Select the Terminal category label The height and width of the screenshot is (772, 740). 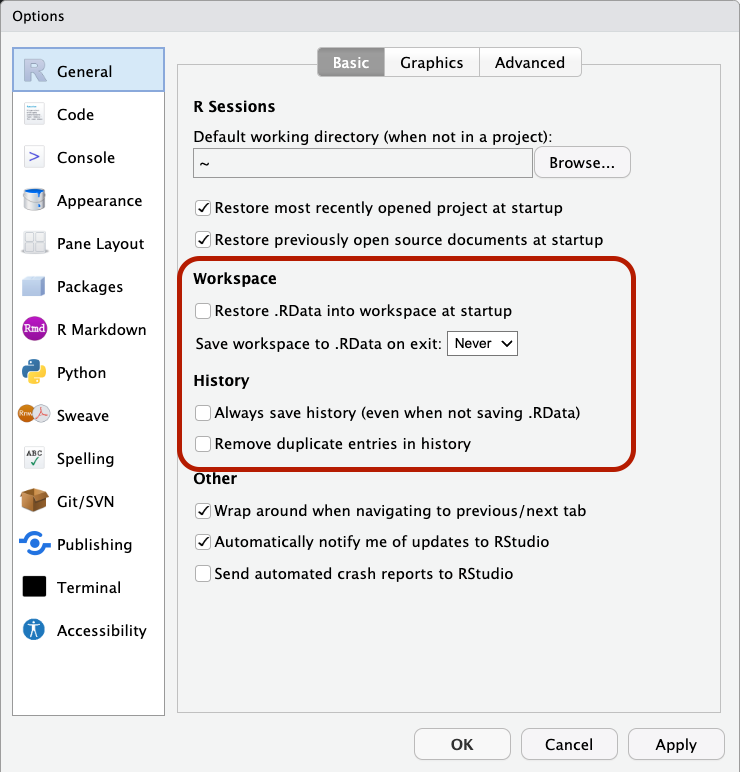click(x=89, y=587)
